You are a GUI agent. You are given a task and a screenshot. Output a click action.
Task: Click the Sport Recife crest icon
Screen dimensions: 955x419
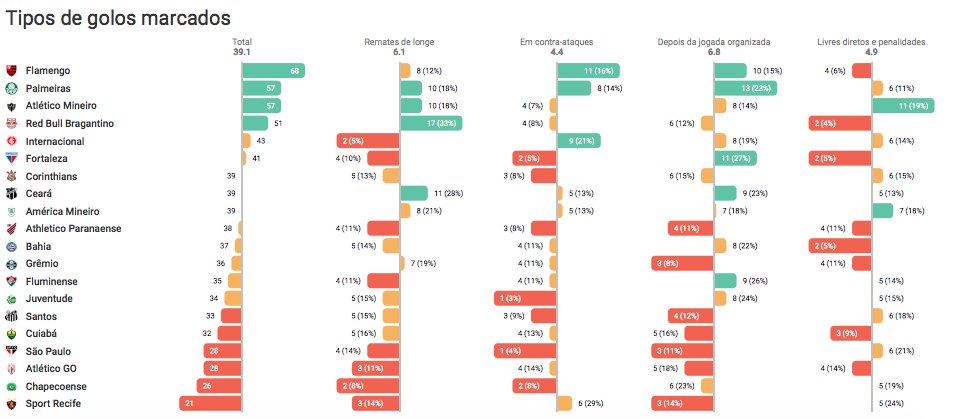[12, 404]
